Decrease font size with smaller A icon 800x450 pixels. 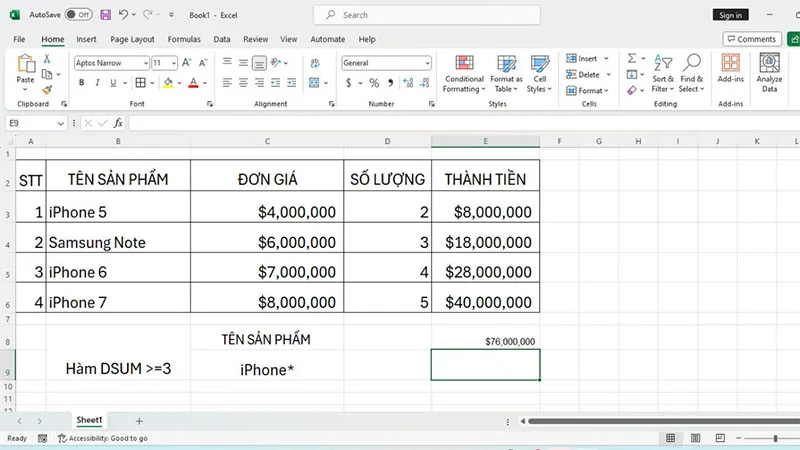coord(203,63)
